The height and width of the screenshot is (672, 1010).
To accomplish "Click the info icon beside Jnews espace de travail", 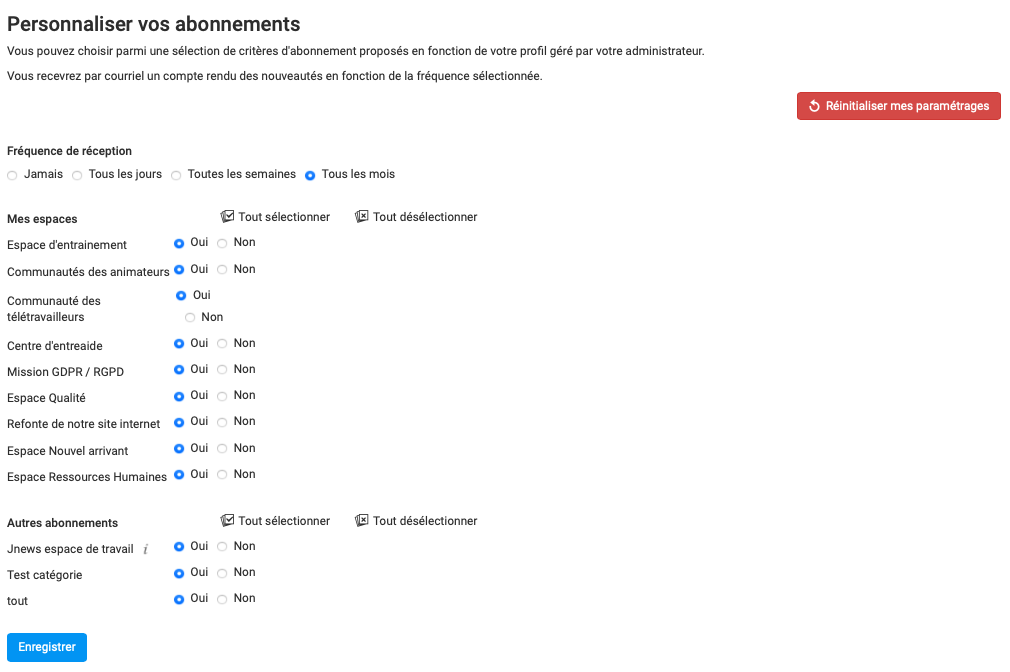I will click(x=145, y=549).
